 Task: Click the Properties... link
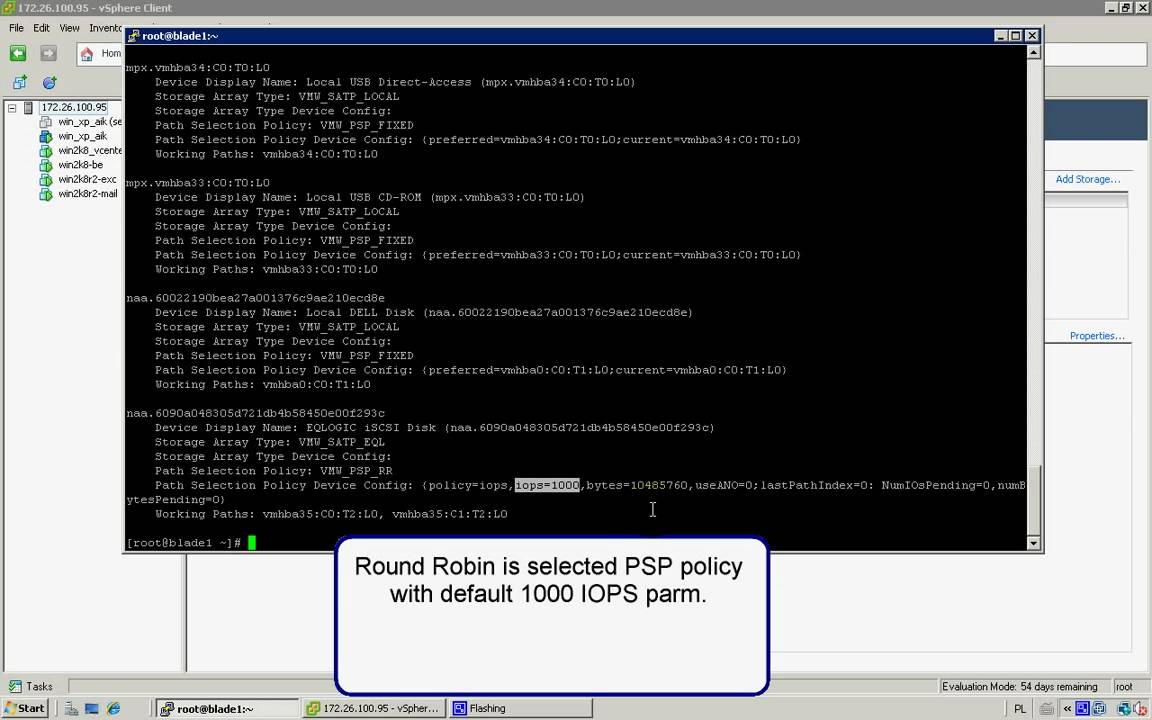coord(1097,336)
